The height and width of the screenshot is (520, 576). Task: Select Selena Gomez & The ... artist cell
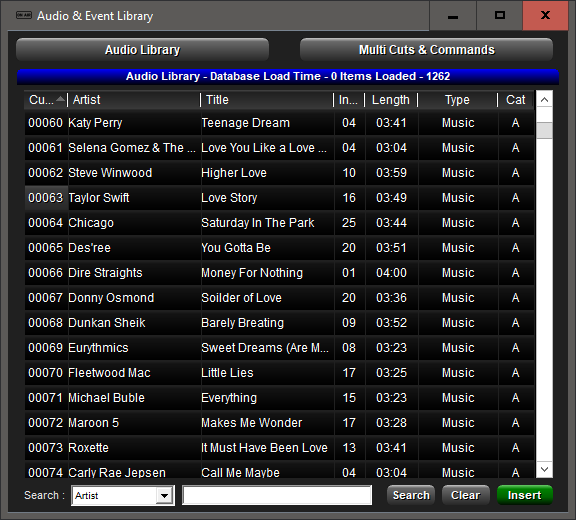(x=134, y=148)
